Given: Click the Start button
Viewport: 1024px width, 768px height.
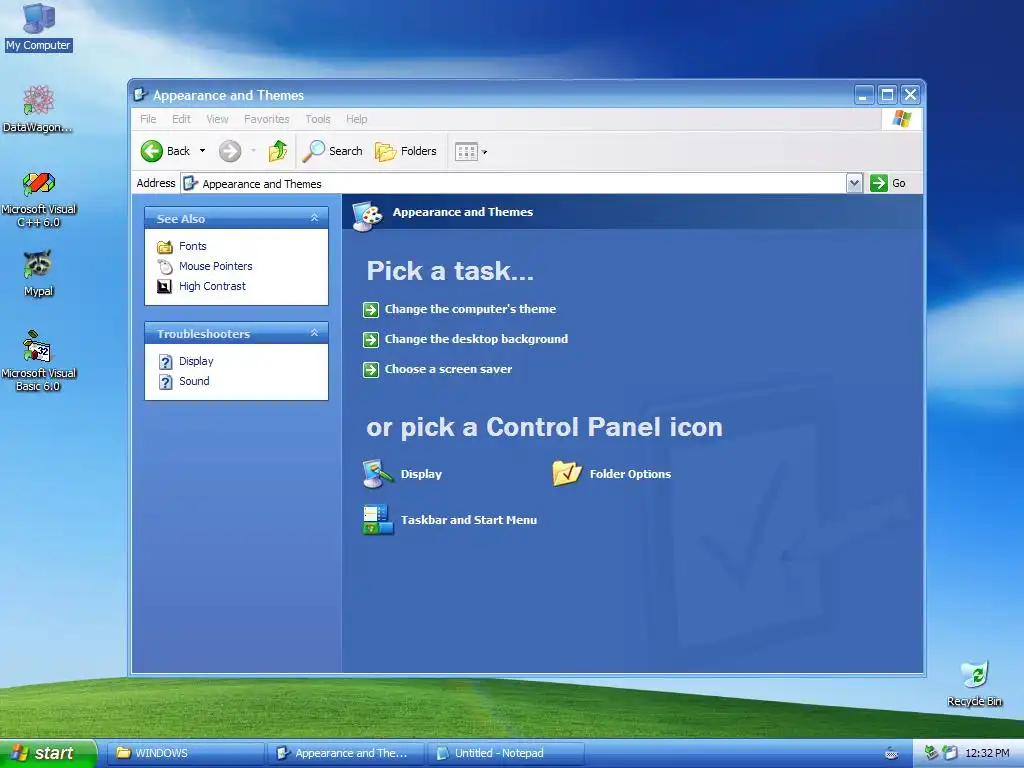Looking at the screenshot, I should pyautogui.click(x=48, y=753).
